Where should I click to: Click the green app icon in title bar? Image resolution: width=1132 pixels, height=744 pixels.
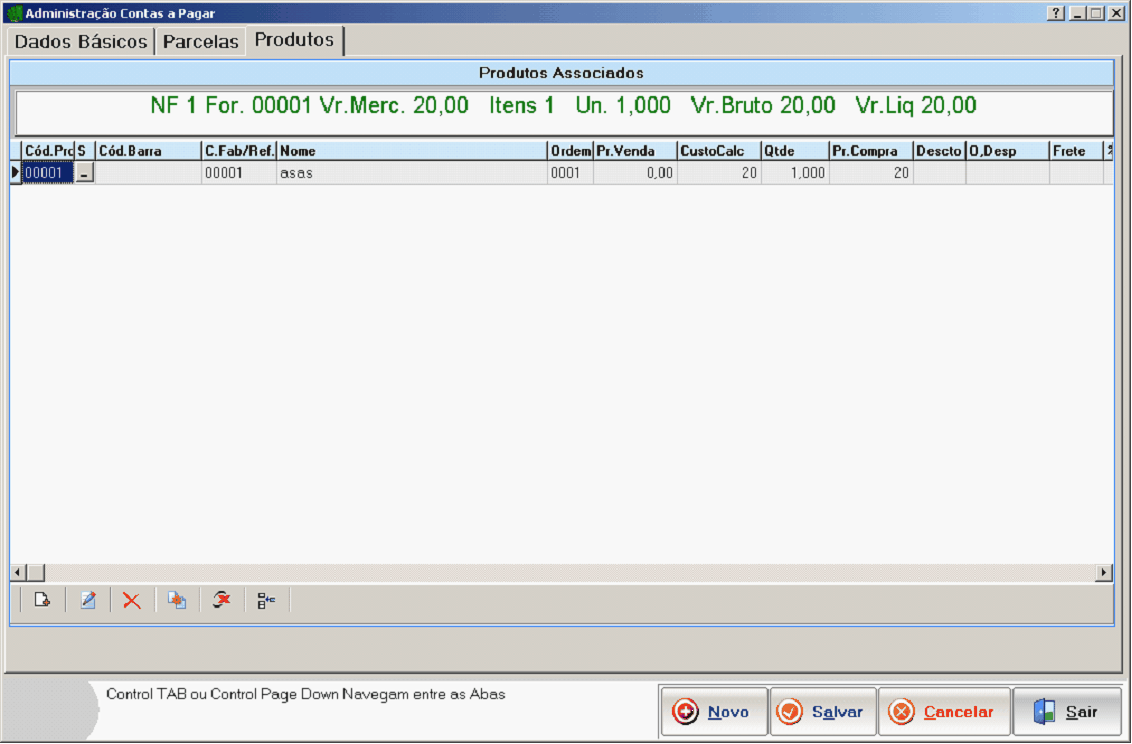click(x=14, y=14)
